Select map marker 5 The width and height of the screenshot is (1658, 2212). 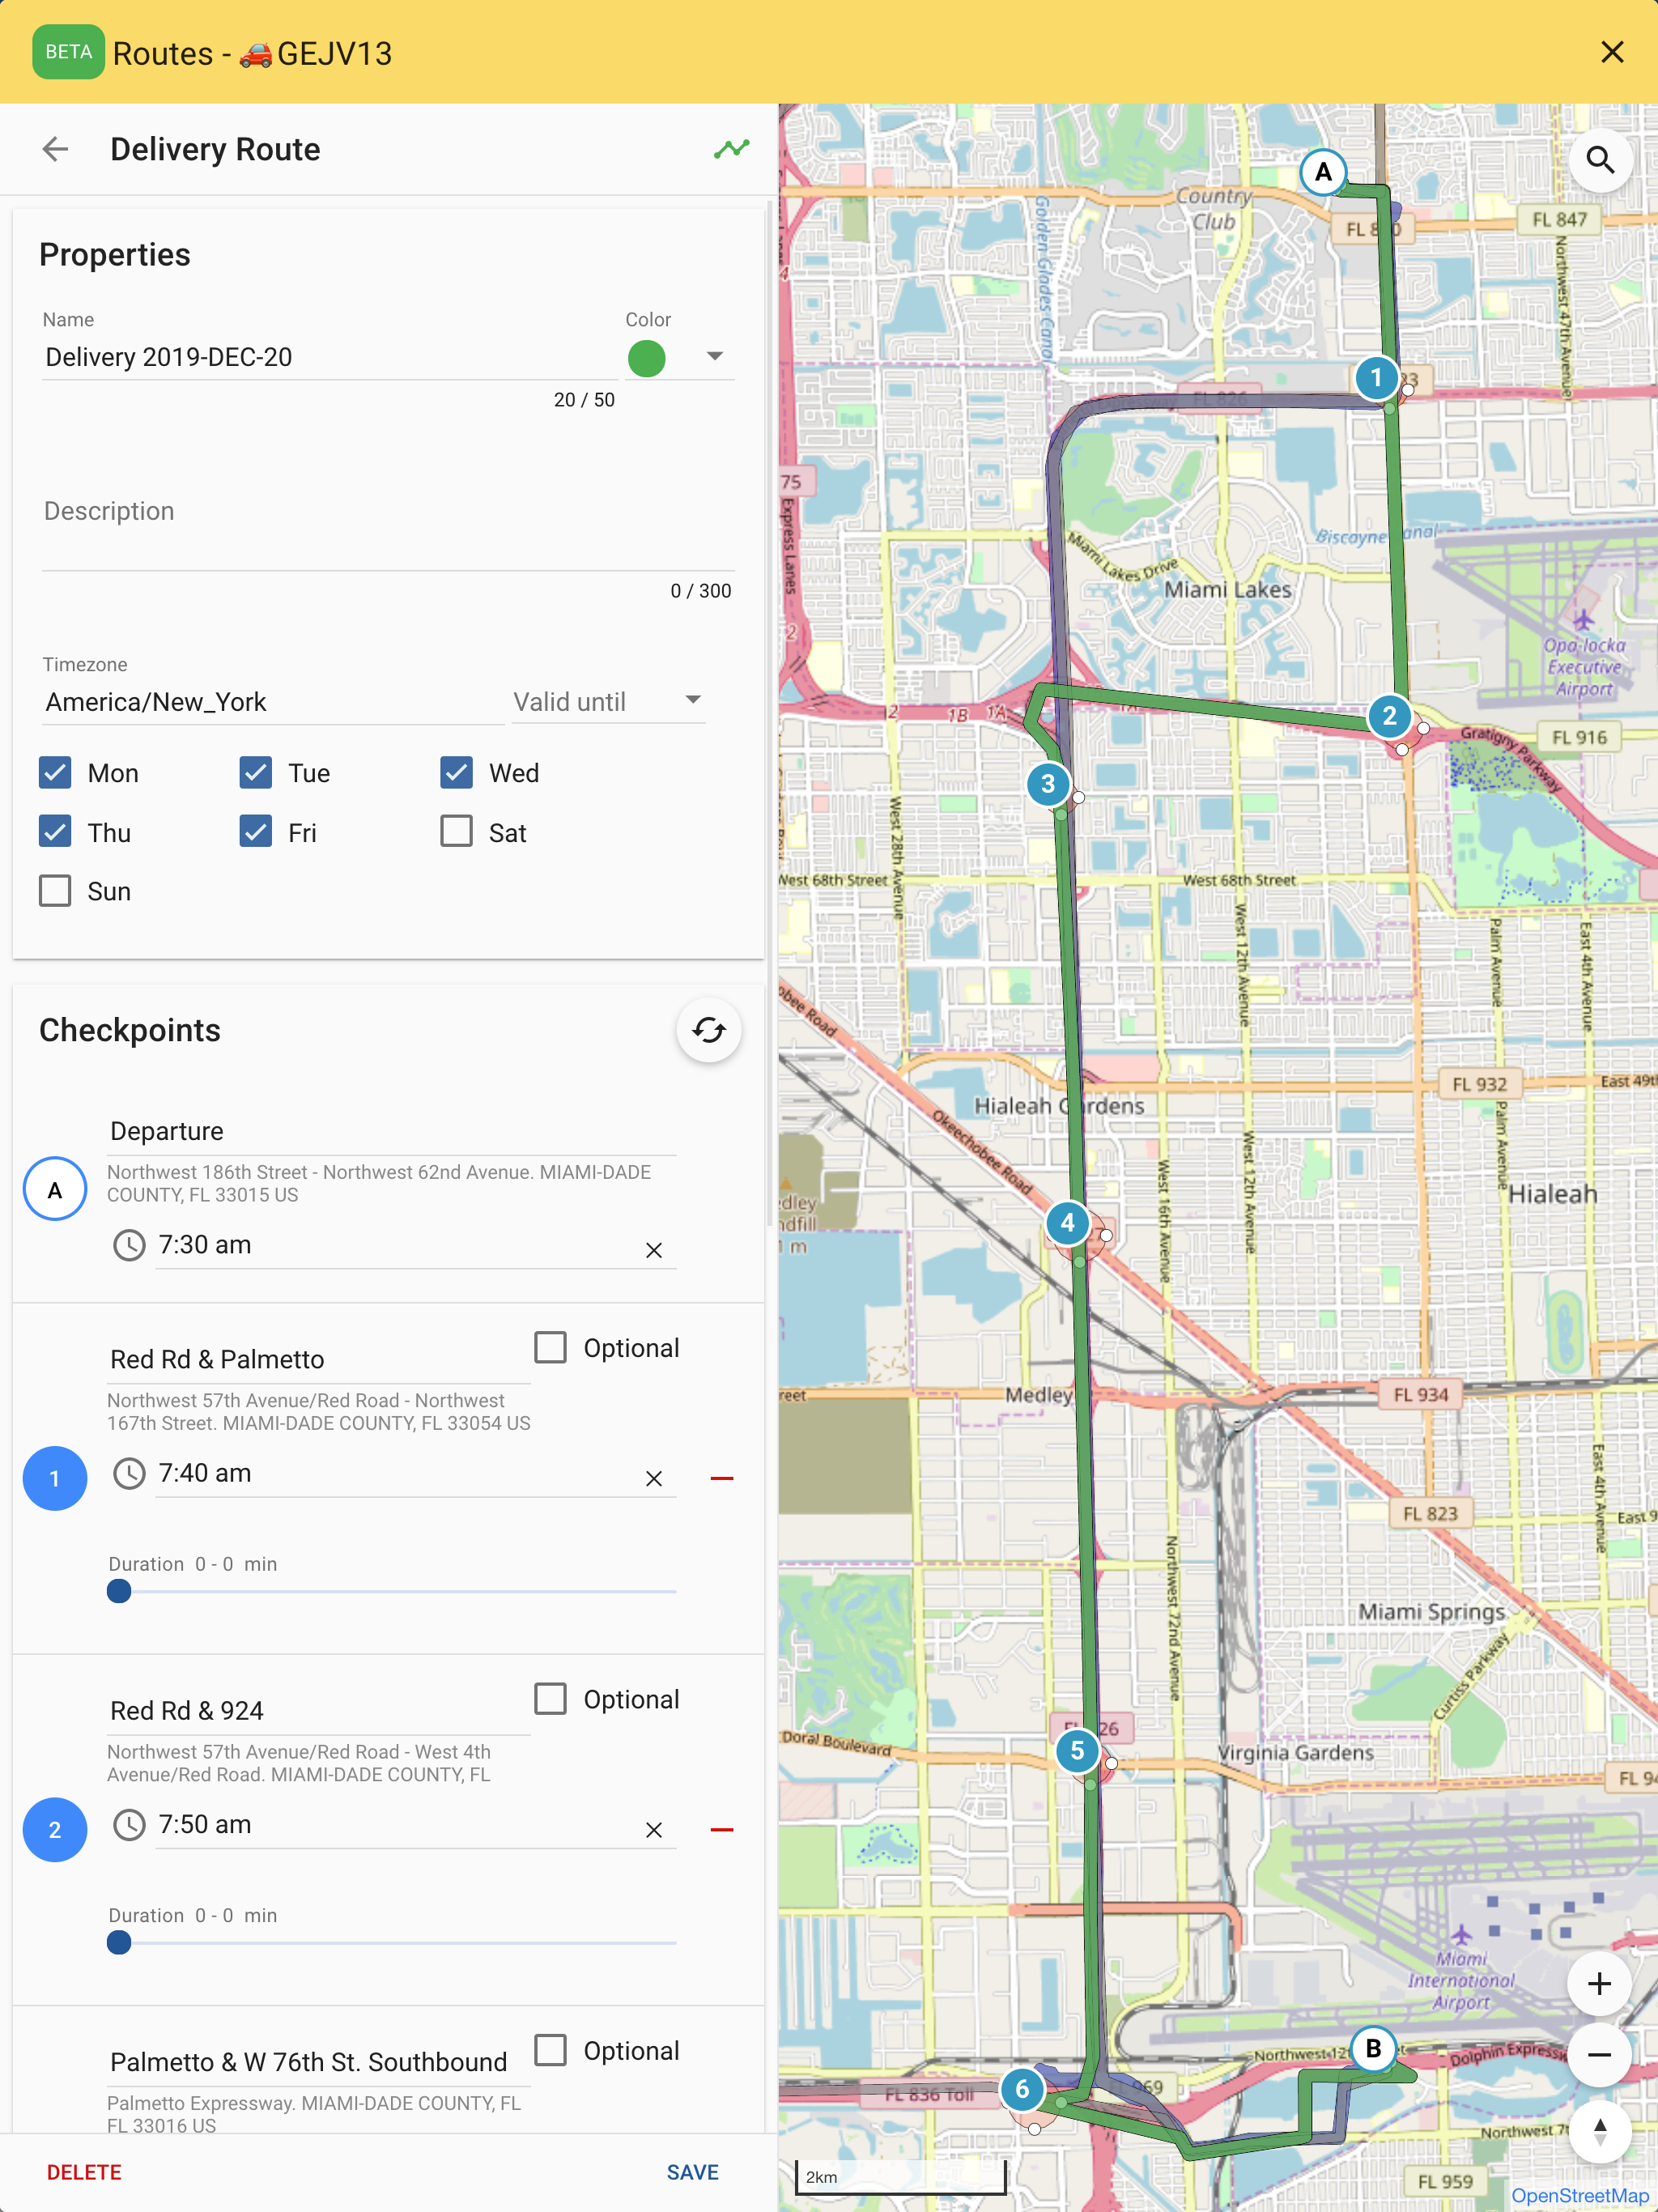click(x=1077, y=1751)
